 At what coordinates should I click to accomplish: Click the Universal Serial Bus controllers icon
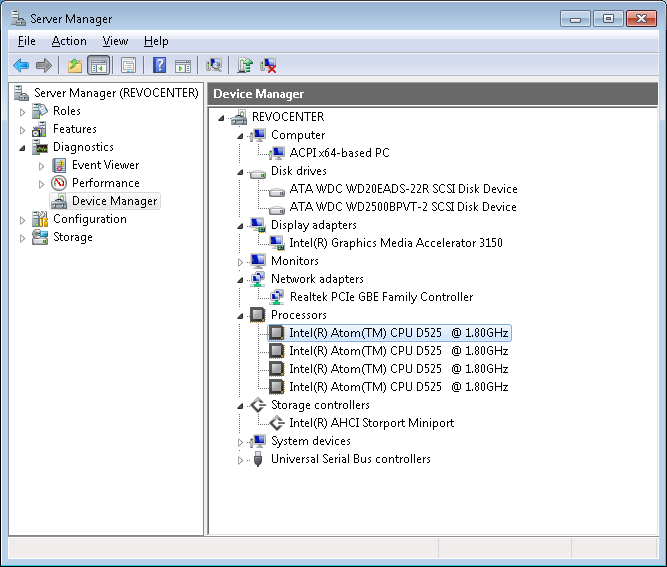258,459
